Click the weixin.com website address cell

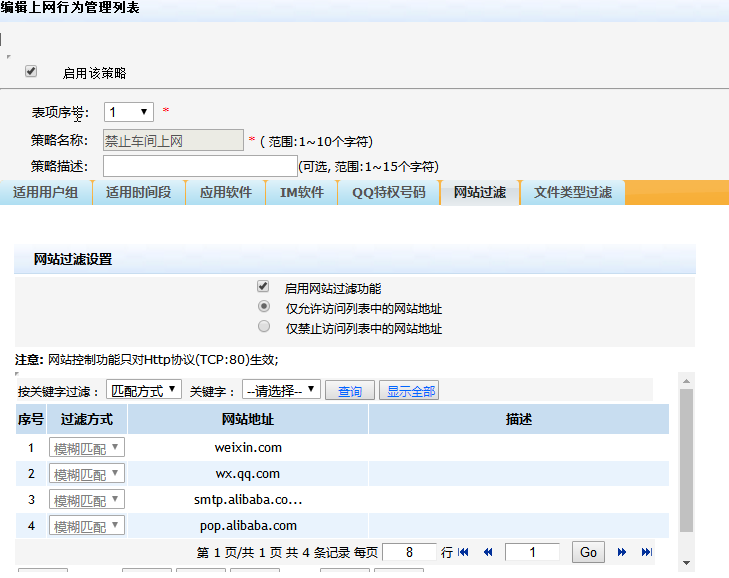248,447
